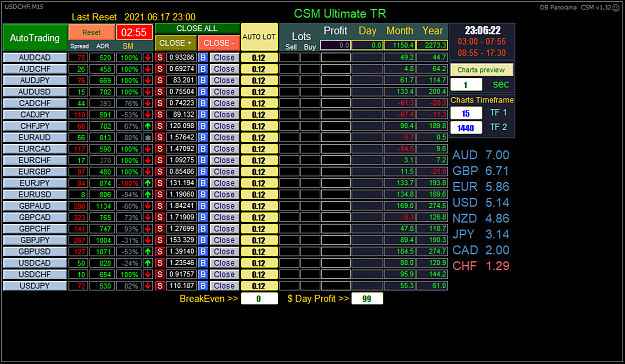Click the neutral star icon in EURAUD row
The height and width of the screenshot is (364, 625).
point(148,138)
